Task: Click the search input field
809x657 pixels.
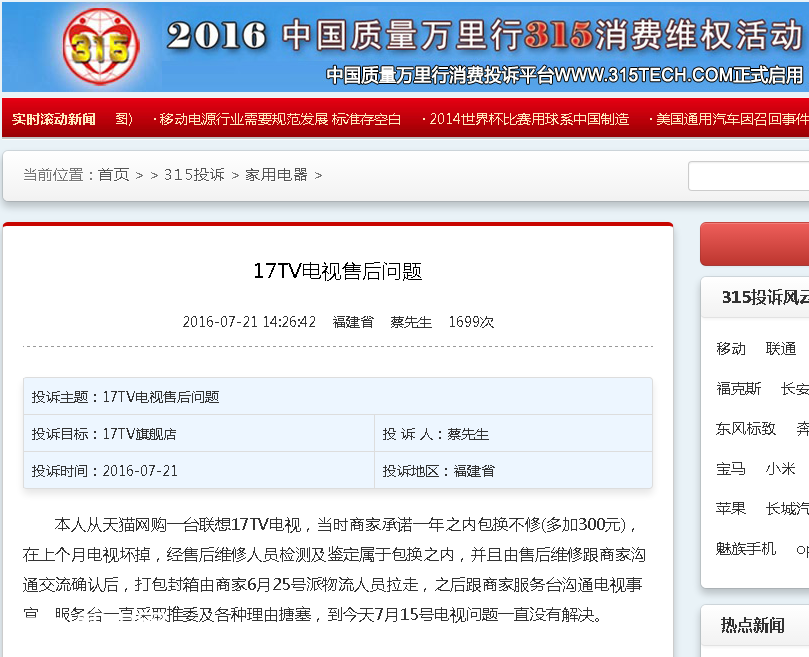Action: pyautogui.click(x=749, y=176)
